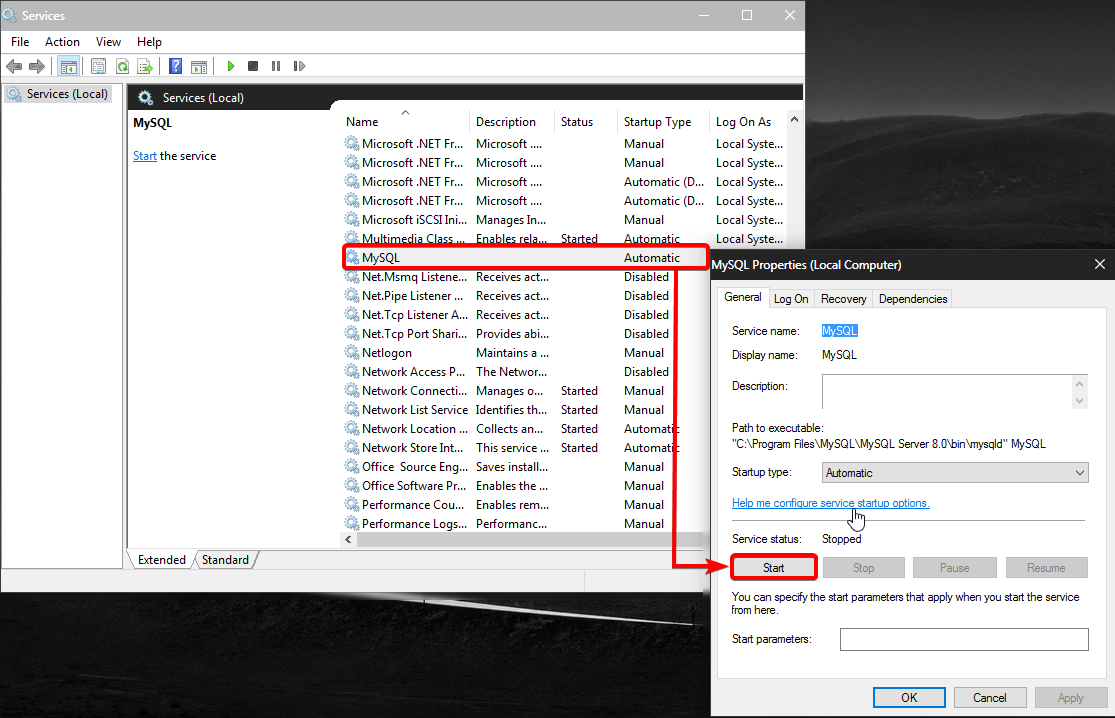Switch to the Log On tab
Image resolution: width=1115 pixels, height=718 pixels.
[x=791, y=299]
